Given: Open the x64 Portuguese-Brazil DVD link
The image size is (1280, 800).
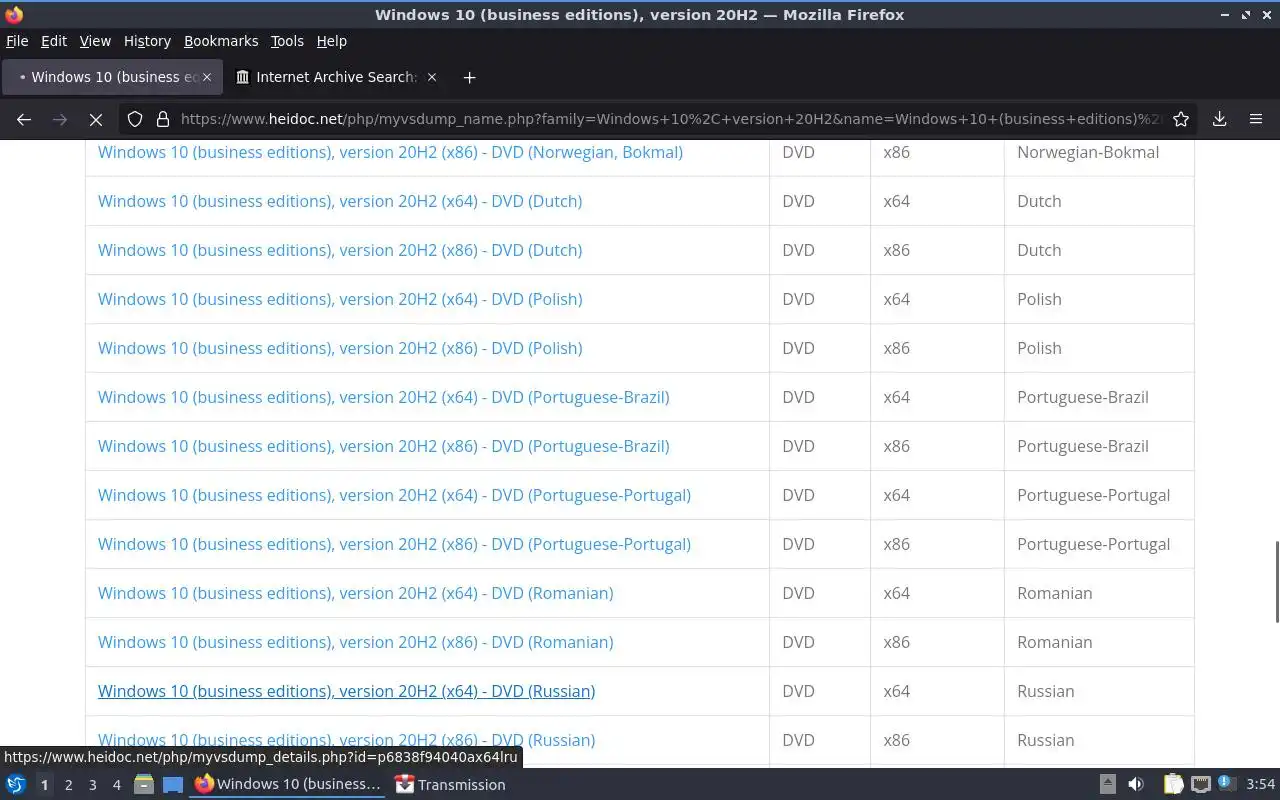Looking at the screenshot, I should pos(384,397).
